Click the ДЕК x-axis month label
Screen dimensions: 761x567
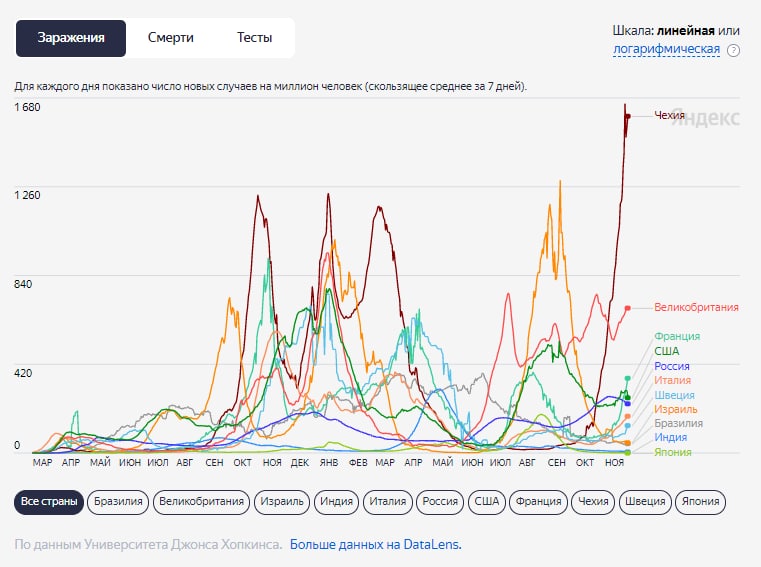pos(299,463)
